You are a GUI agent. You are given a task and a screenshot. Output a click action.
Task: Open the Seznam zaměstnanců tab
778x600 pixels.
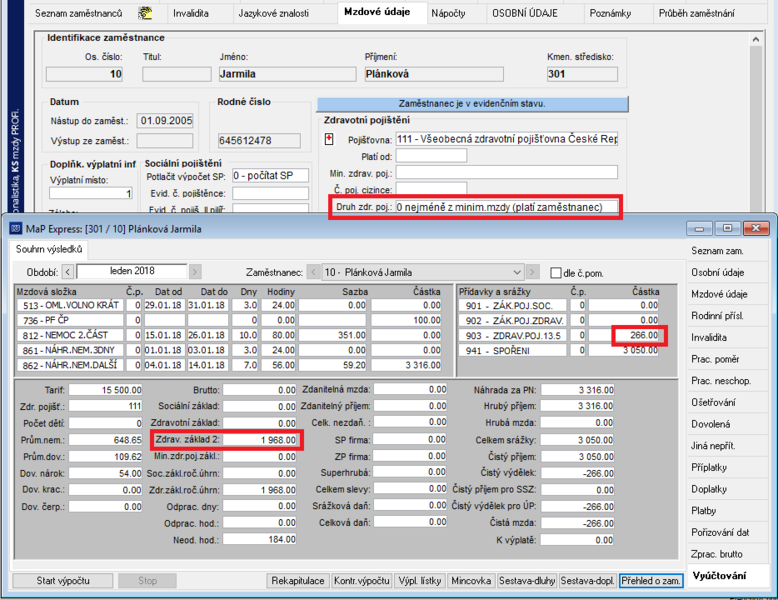79,13
